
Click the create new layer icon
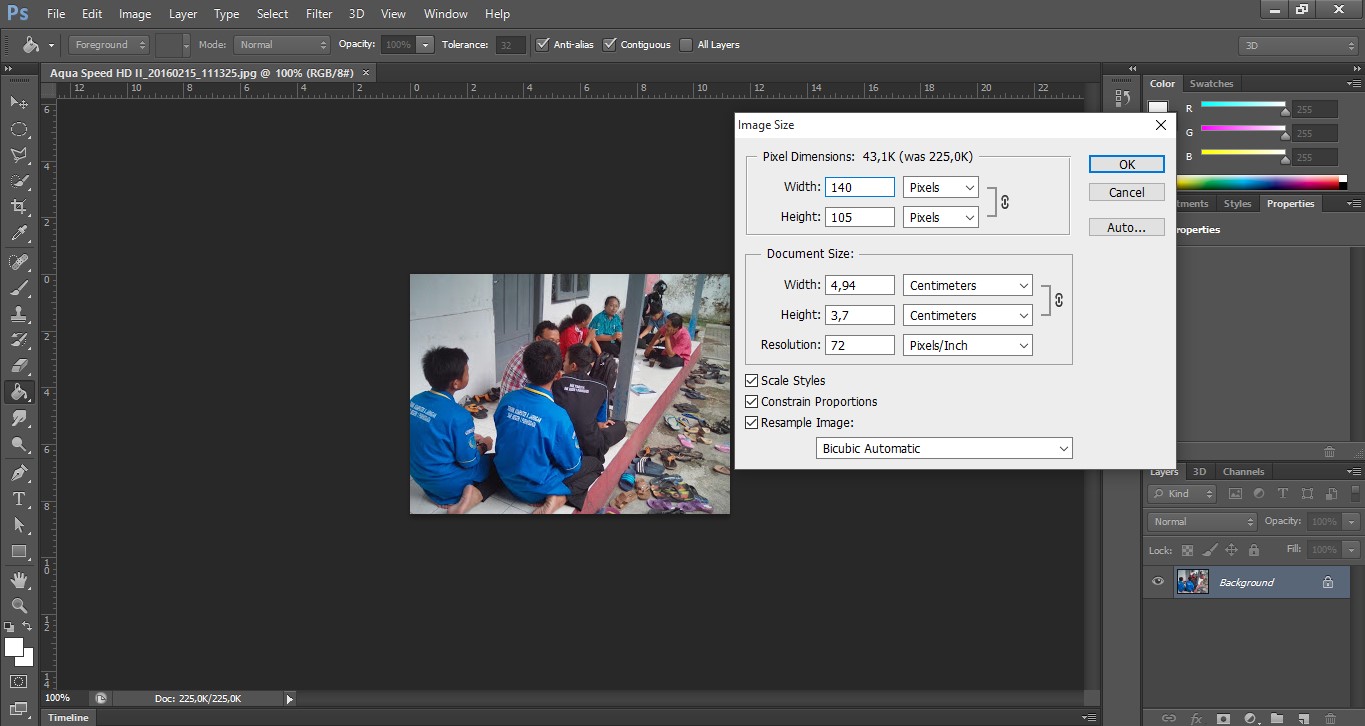tap(1303, 717)
